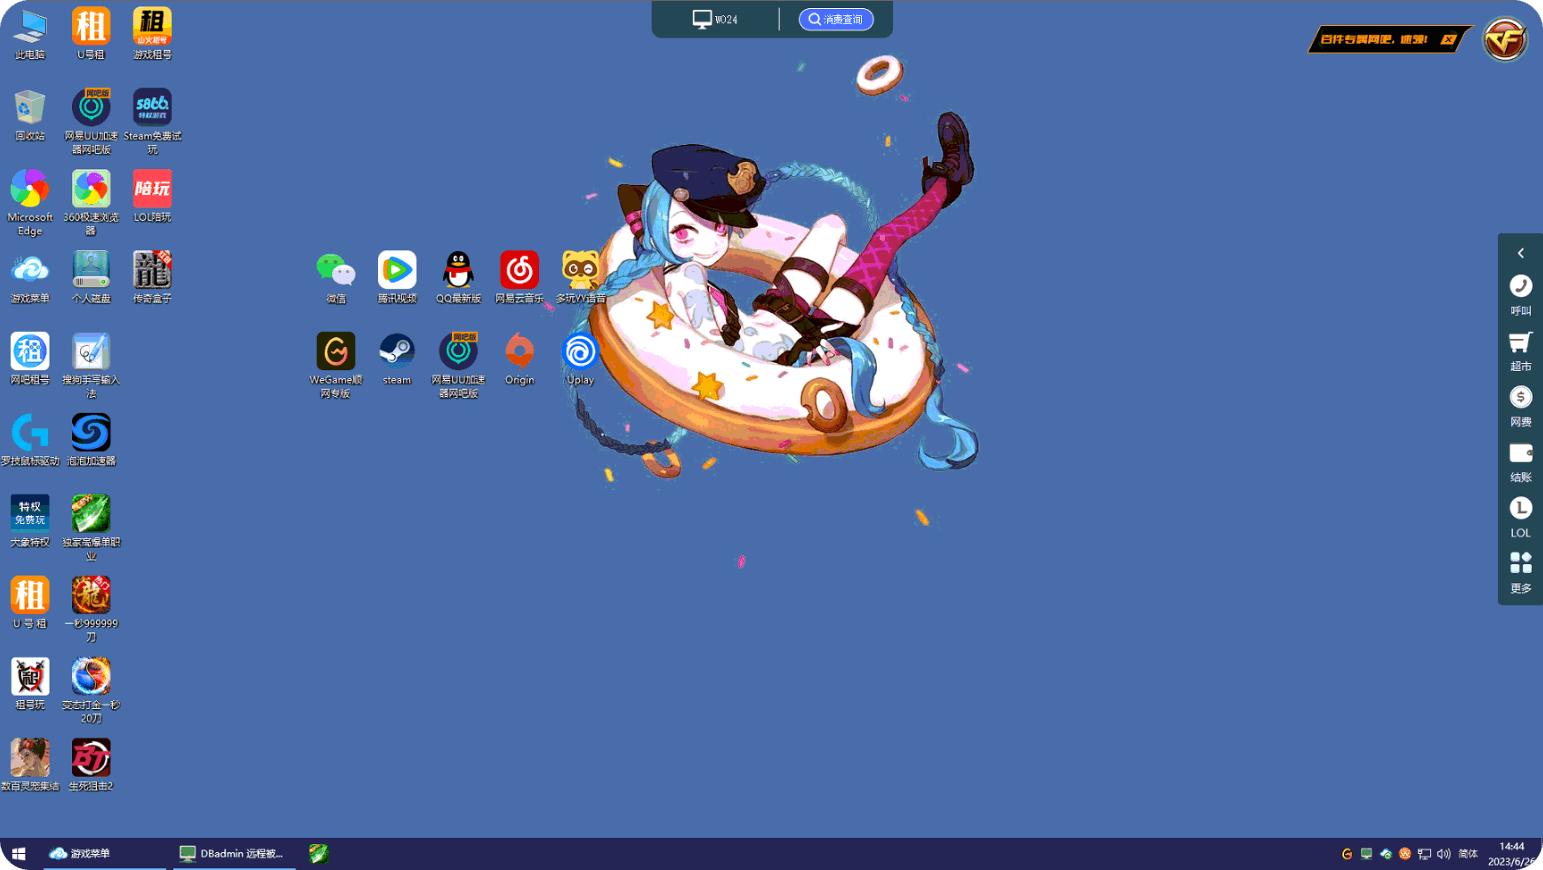Click orange round tray icon
The width and height of the screenshot is (1543, 870).
[1405, 854]
